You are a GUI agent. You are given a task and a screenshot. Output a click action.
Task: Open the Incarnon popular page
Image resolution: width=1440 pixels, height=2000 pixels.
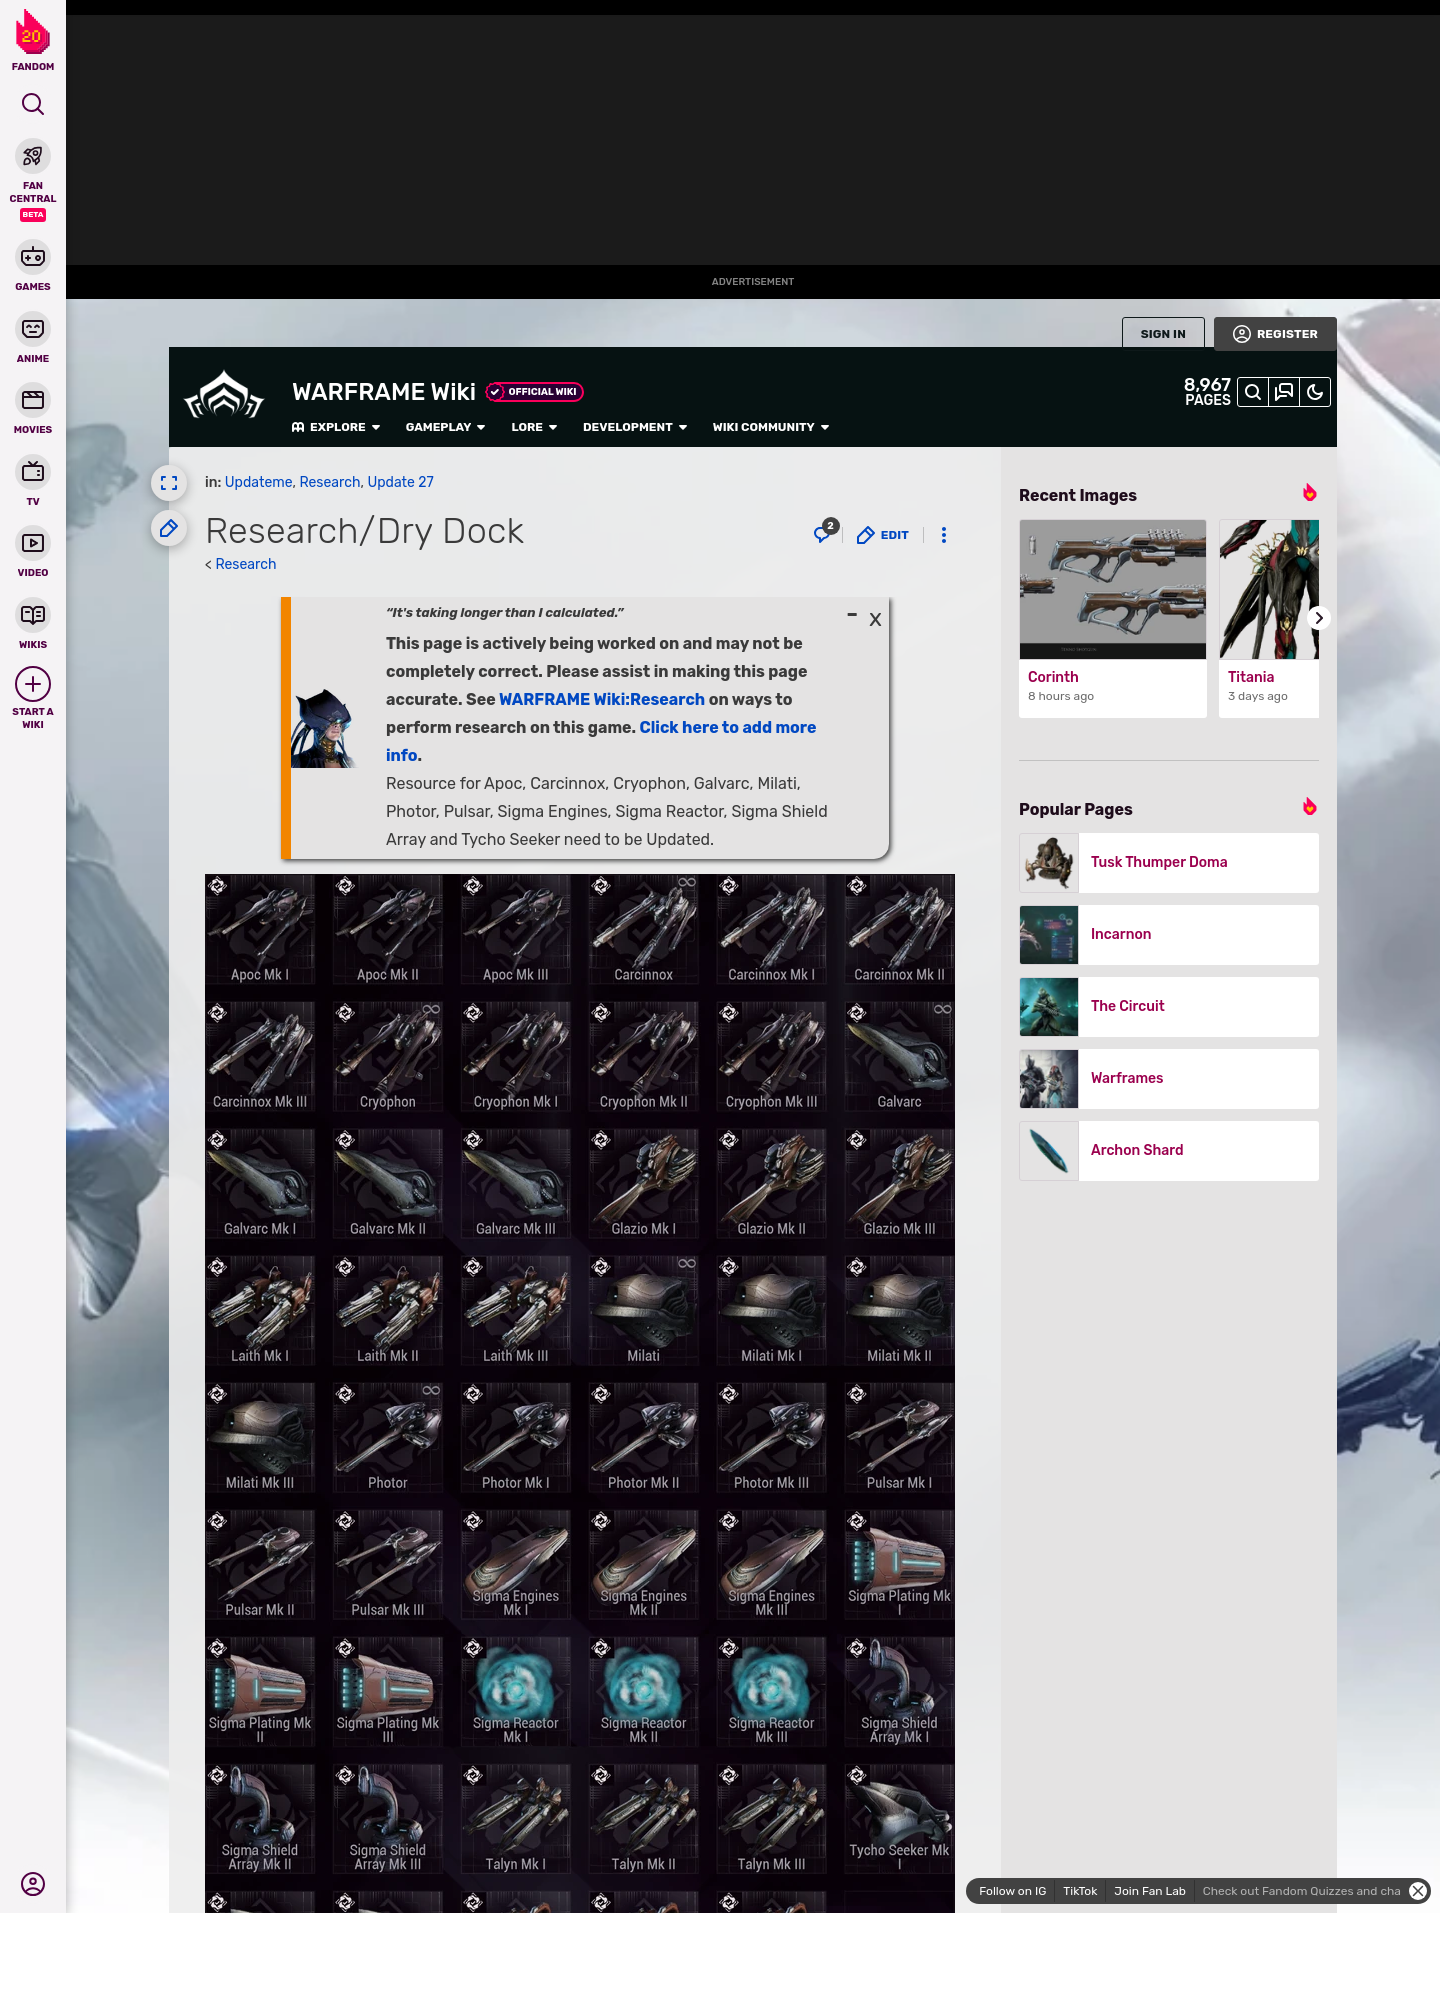pyautogui.click(x=1169, y=934)
